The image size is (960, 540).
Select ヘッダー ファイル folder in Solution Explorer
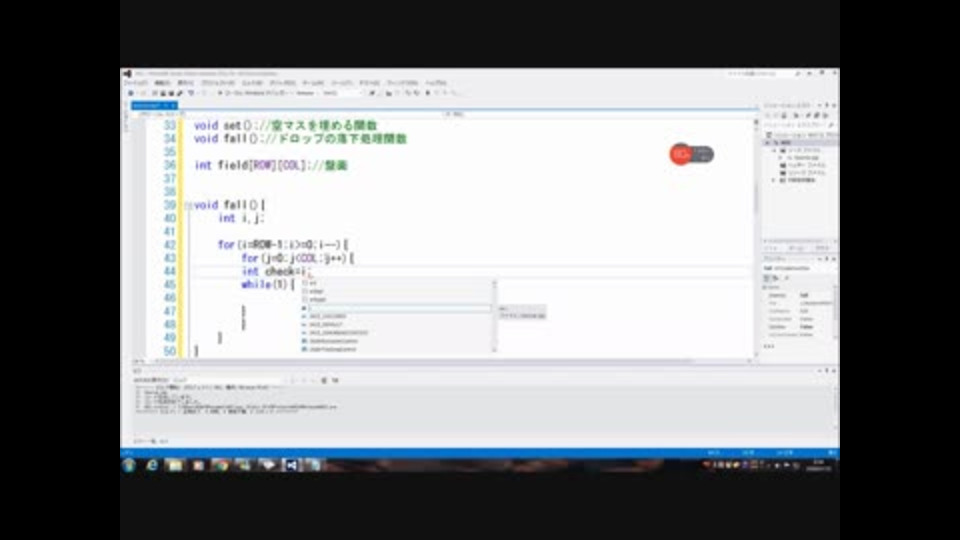point(803,165)
